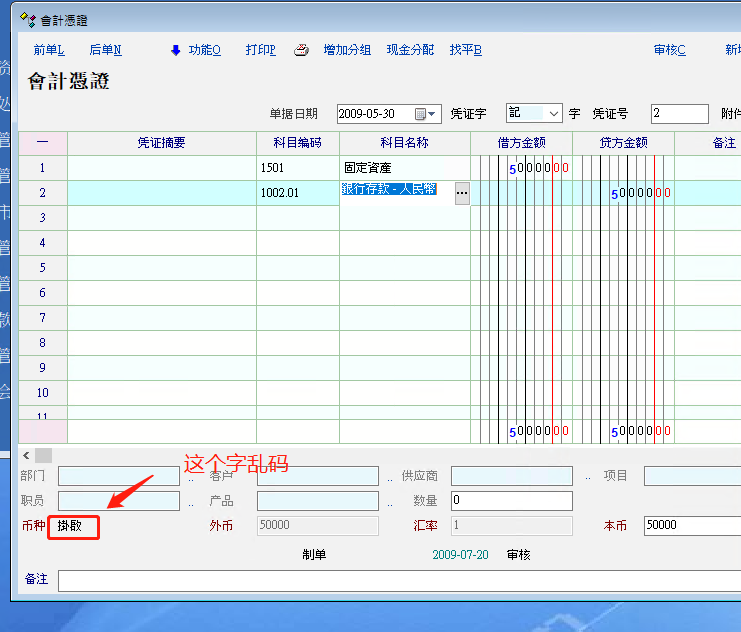The height and width of the screenshot is (632, 741).
Task: Click the 数量 input field
Action: 511,501
